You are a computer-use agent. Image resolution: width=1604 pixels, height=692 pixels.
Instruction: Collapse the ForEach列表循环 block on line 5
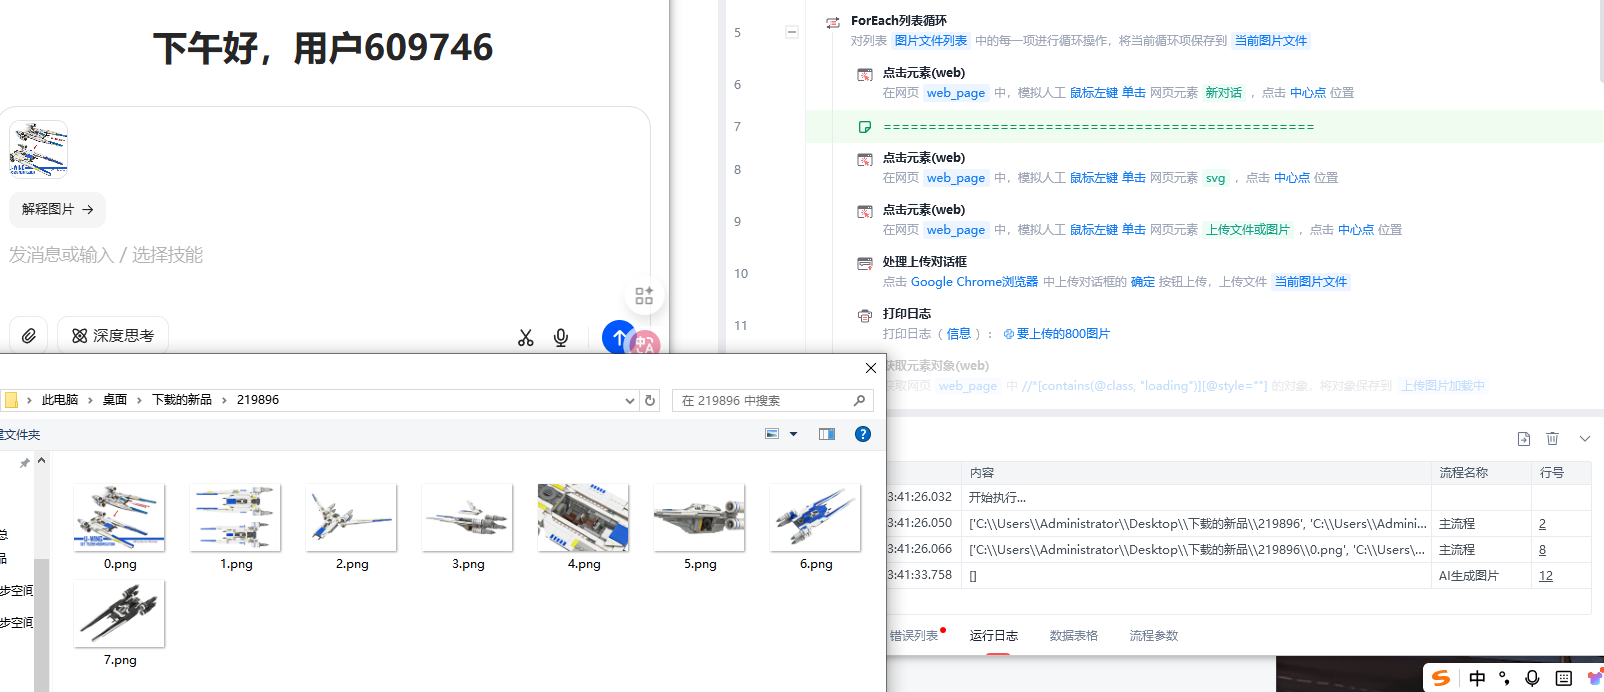click(x=792, y=32)
